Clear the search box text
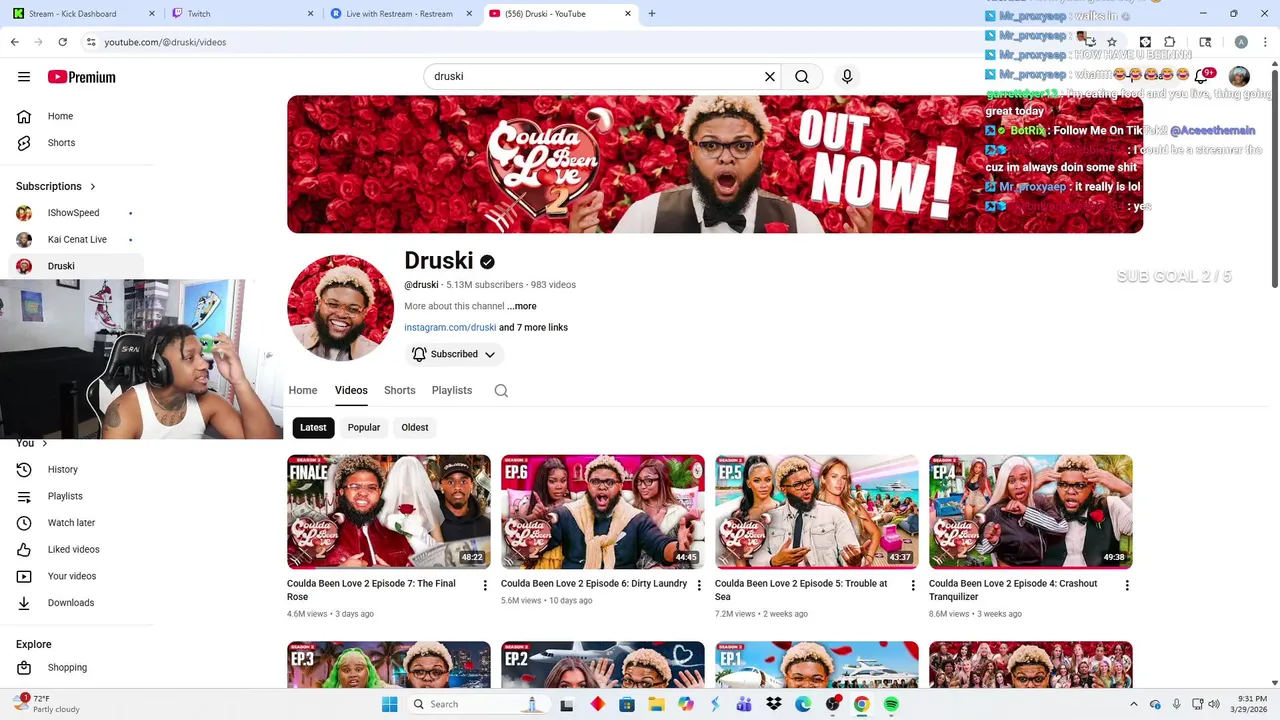Image resolution: width=1280 pixels, height=720 pixels. (x=770, y=76)
